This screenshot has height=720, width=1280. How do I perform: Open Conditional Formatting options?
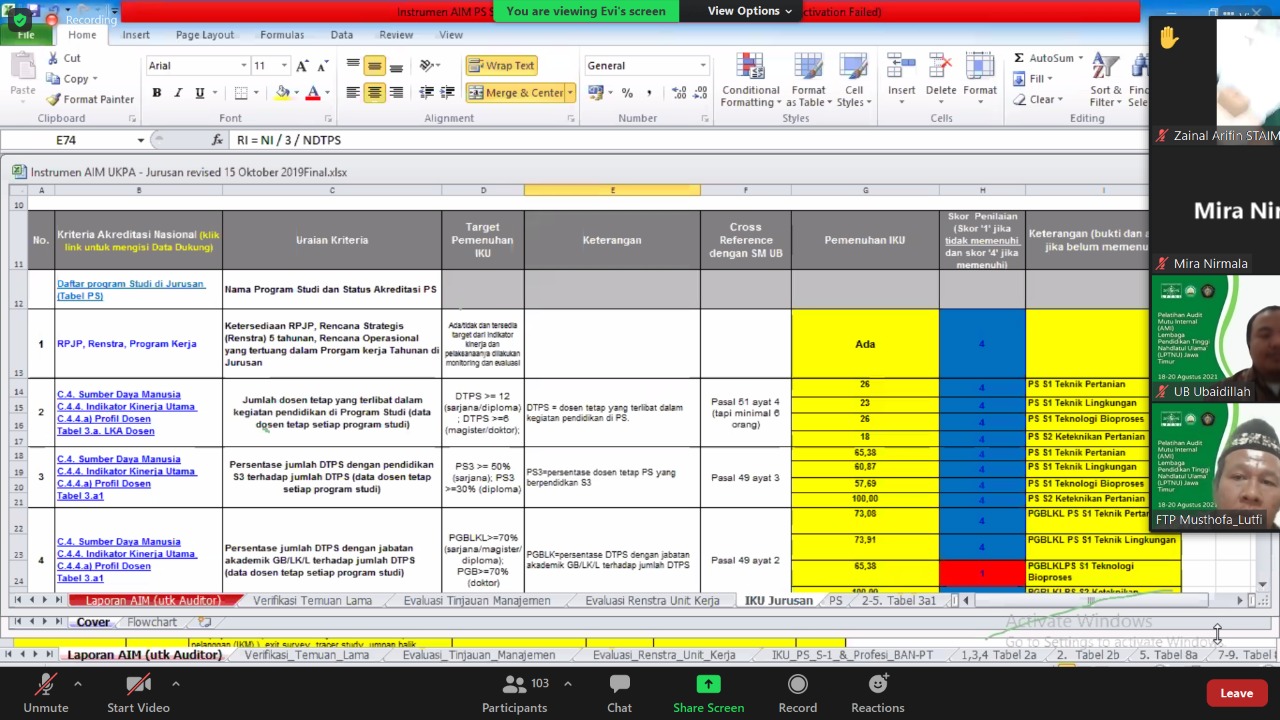[751, 80]
